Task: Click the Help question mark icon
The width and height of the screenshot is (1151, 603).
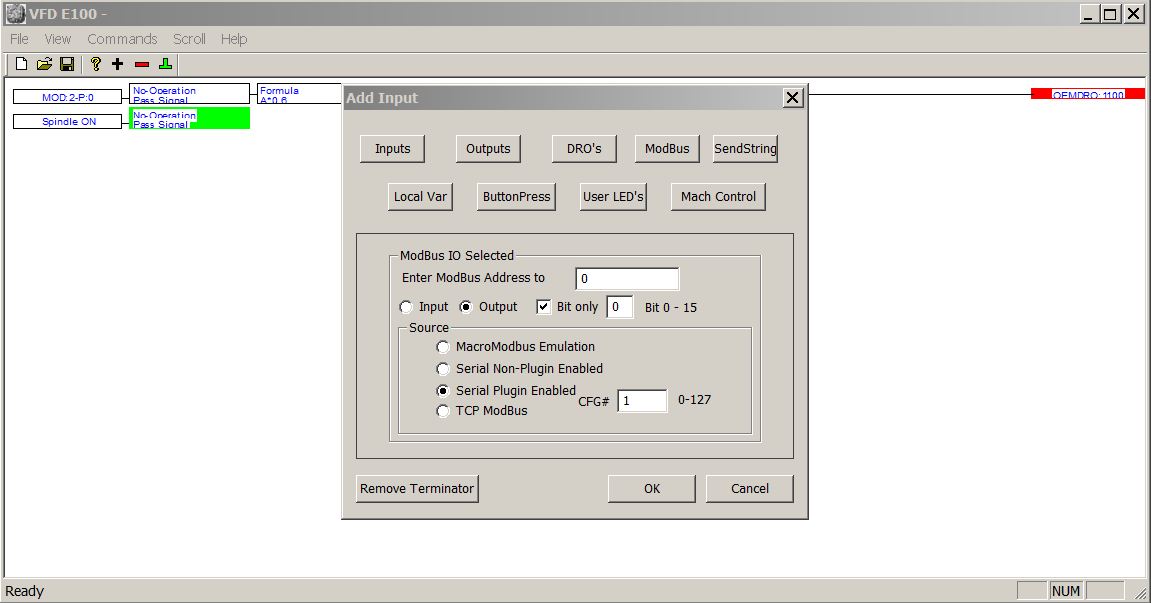Action: pos(95,65)
